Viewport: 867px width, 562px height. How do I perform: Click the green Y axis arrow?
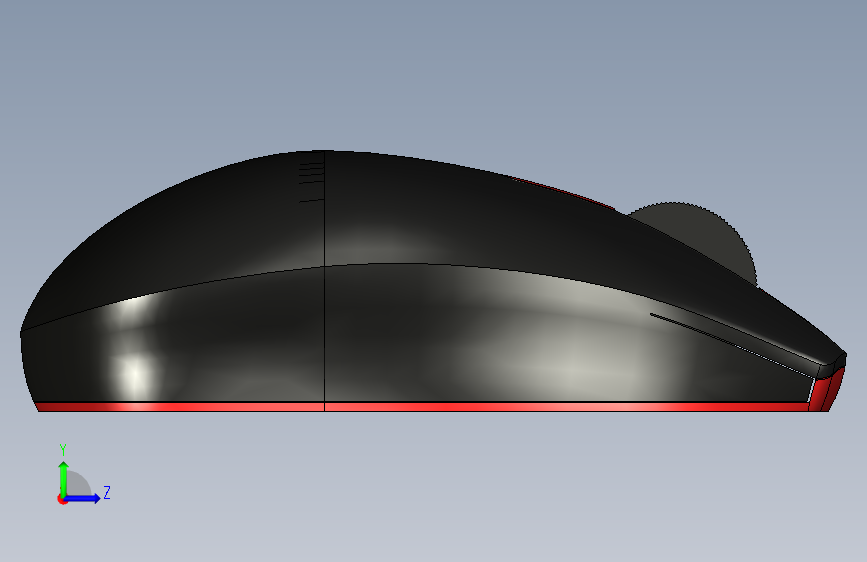64,478
